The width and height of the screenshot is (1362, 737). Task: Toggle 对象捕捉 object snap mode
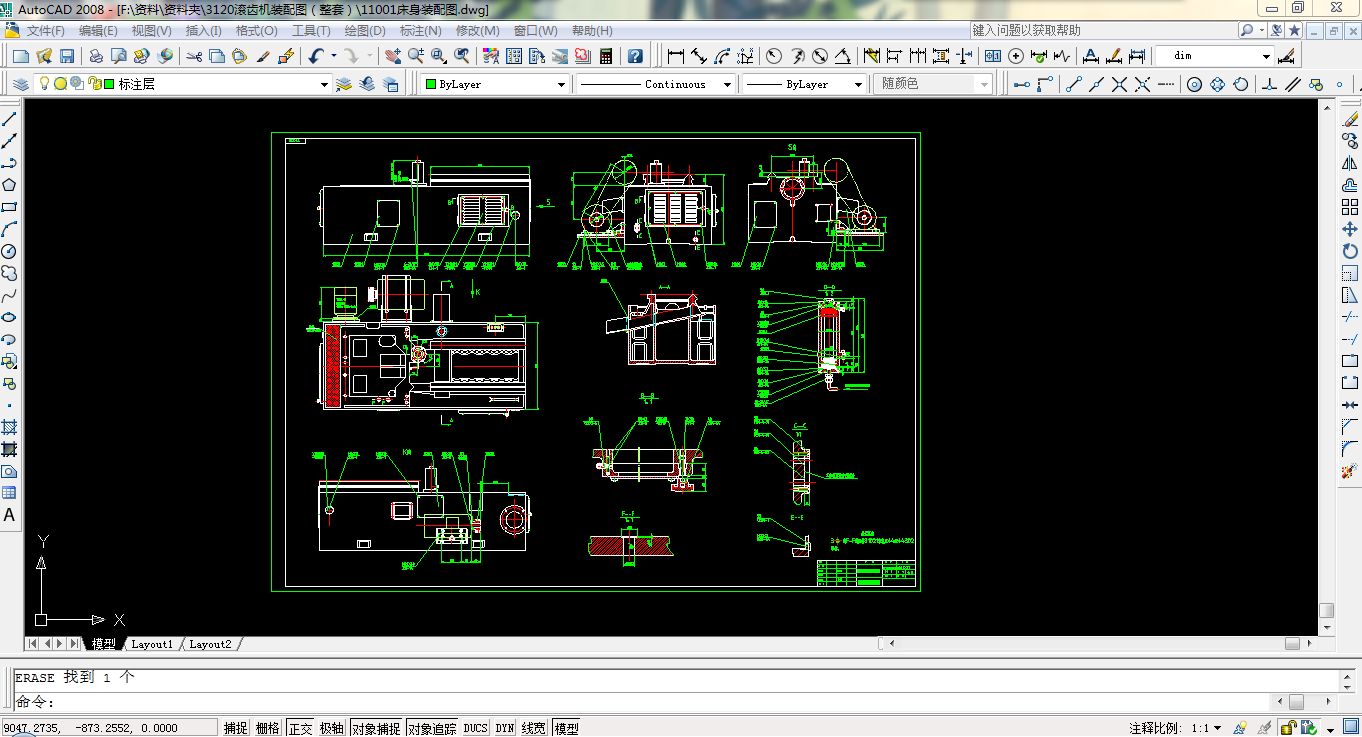click(x=376, y=728)
